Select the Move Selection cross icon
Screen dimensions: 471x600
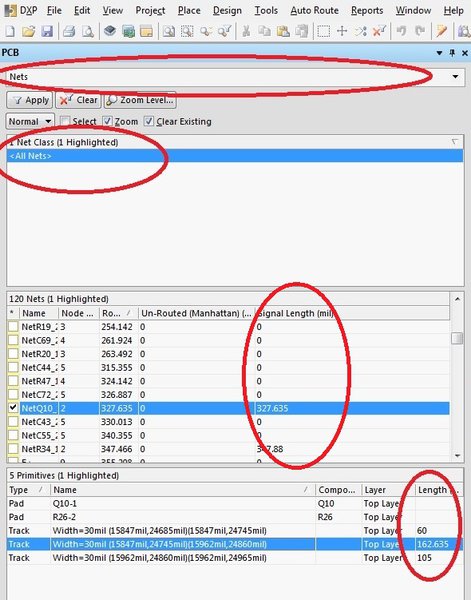(342, 31)
